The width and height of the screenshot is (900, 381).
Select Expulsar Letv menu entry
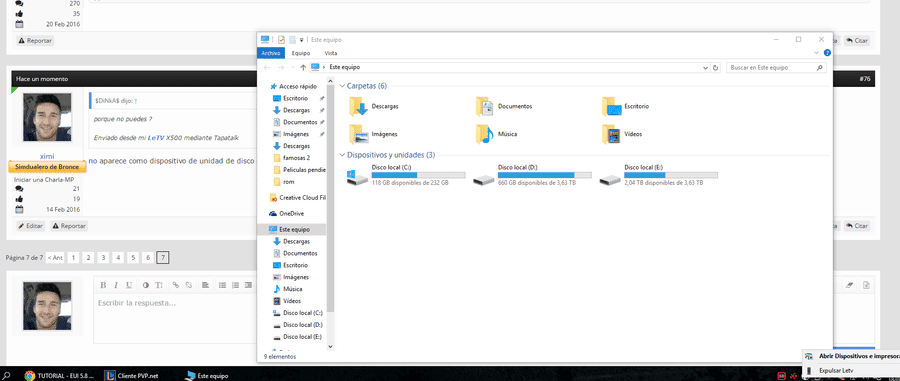pyautogui.click(x=852, y=371)
